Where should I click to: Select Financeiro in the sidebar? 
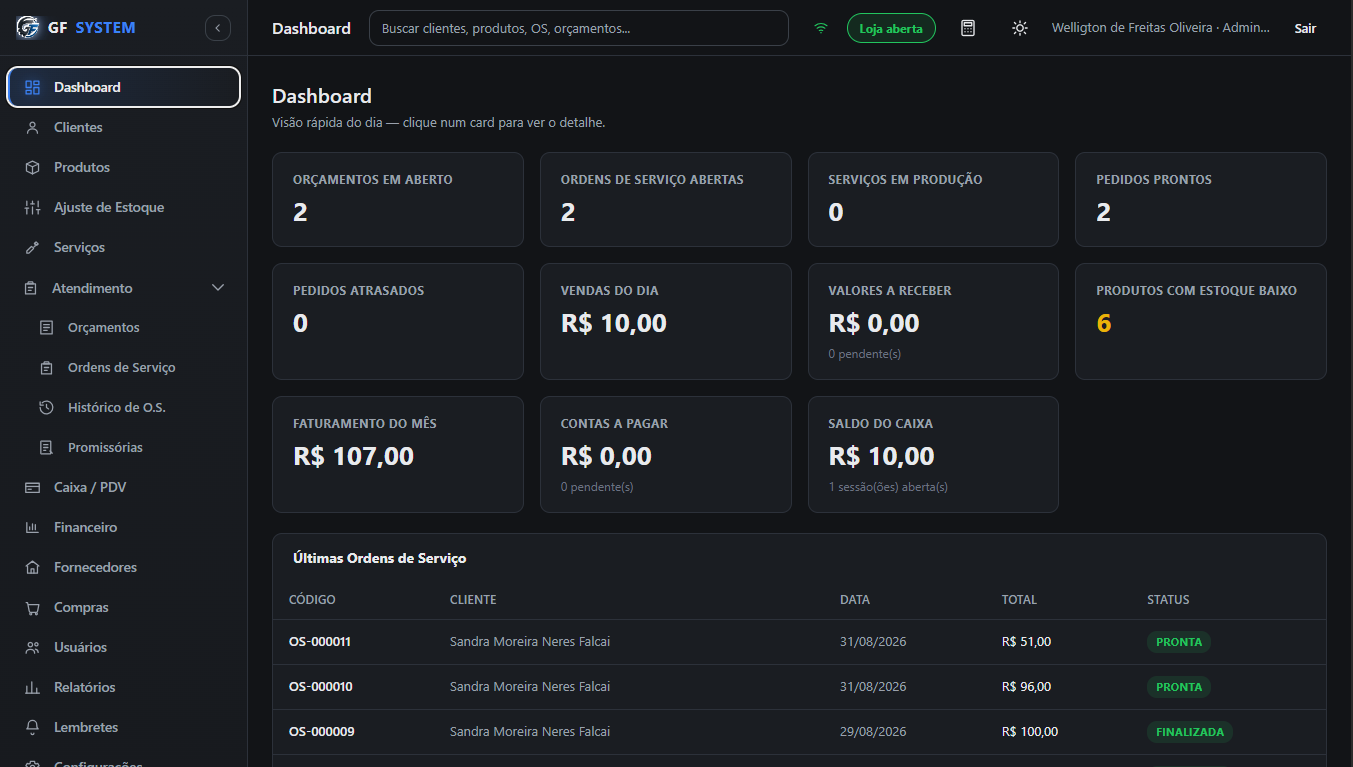(x=124, y=527)
